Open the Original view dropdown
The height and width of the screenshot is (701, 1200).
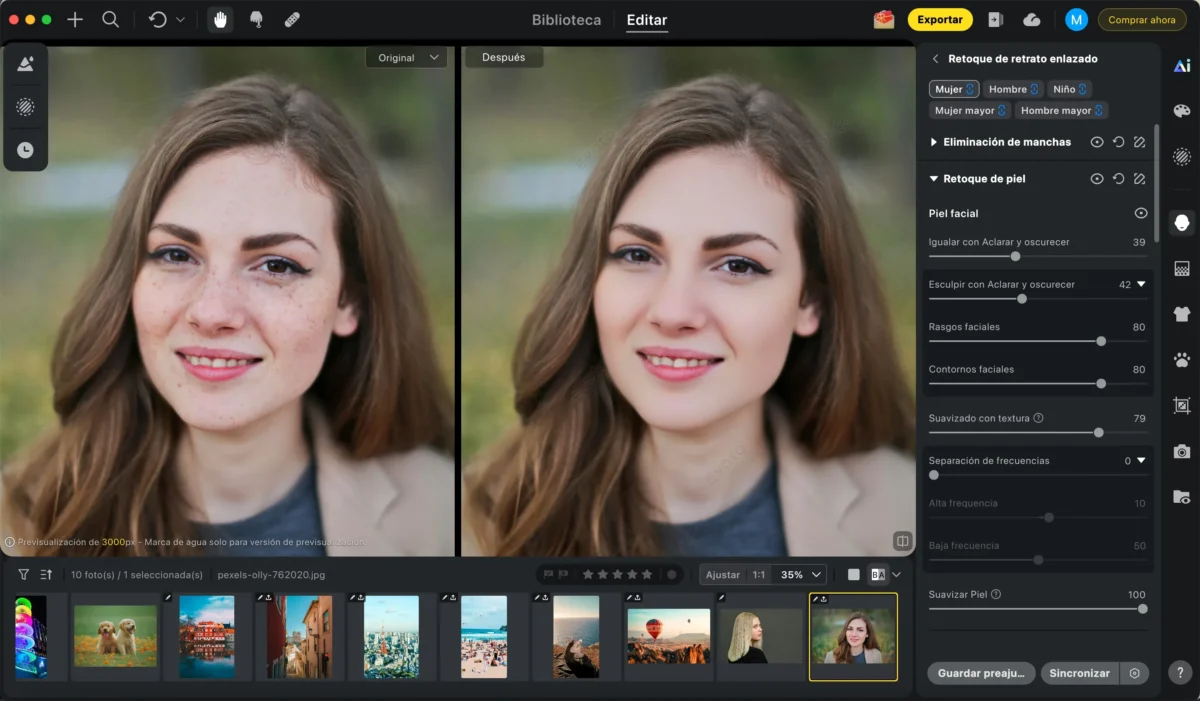click(405, 58)
